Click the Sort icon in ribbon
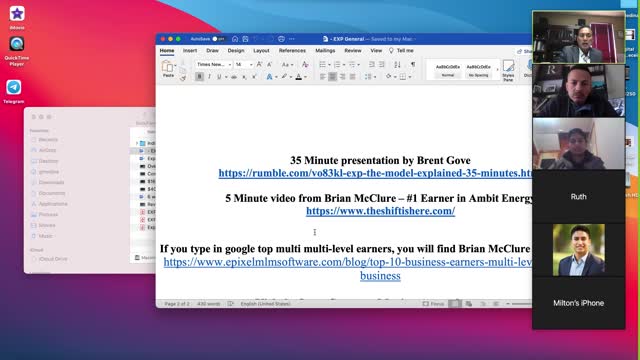This screenshot has width=640, height=360. [x=397, y=64]
